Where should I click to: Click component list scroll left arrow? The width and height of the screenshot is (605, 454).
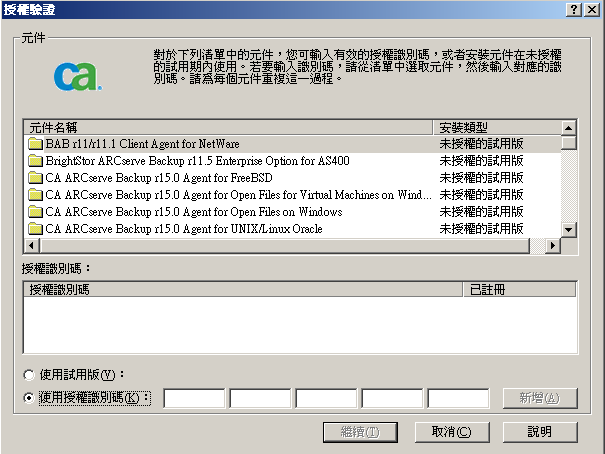tap(32, 245)
